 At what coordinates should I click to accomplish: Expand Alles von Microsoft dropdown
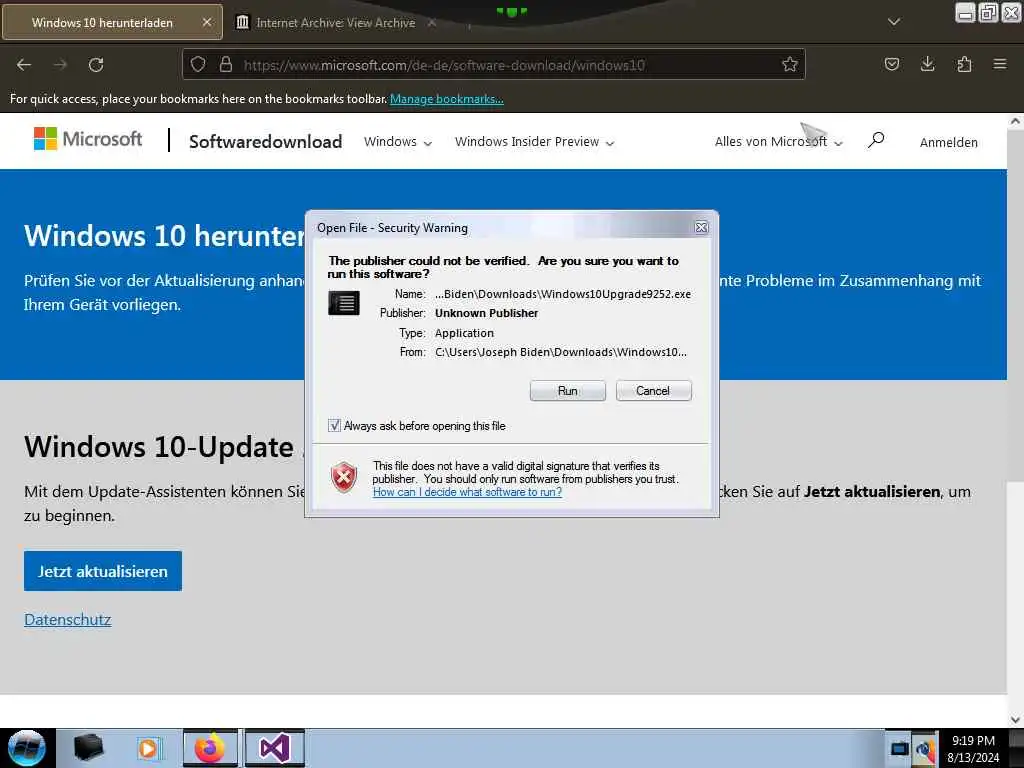pos(778,142)
